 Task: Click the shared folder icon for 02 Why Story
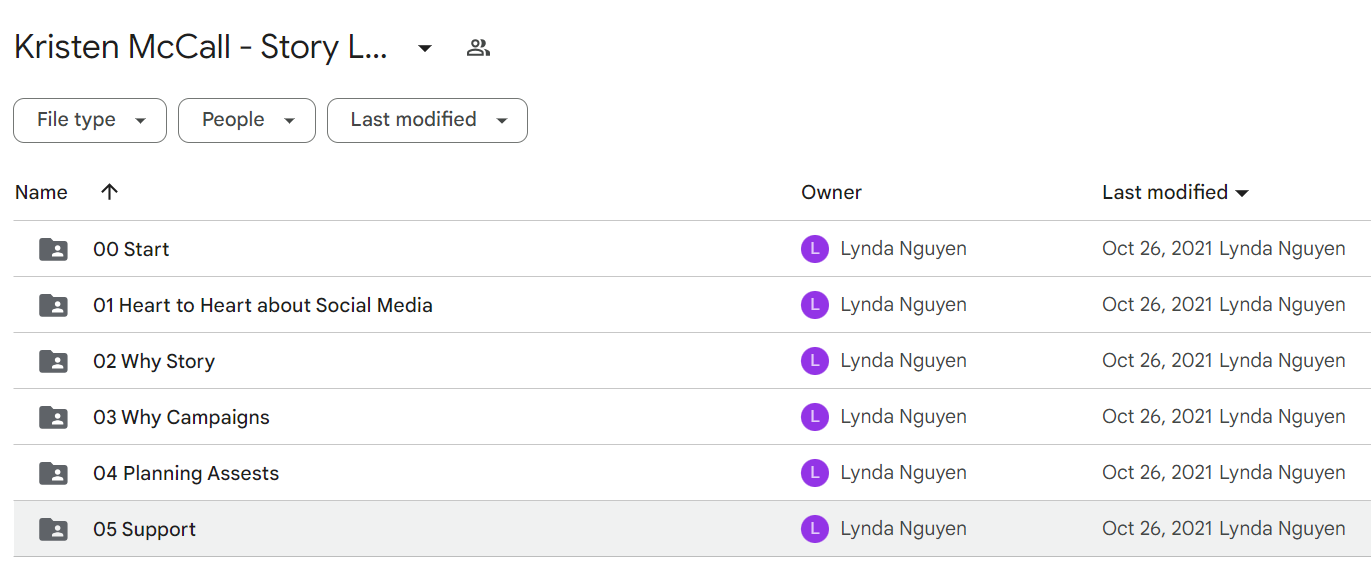coord(53,361)
